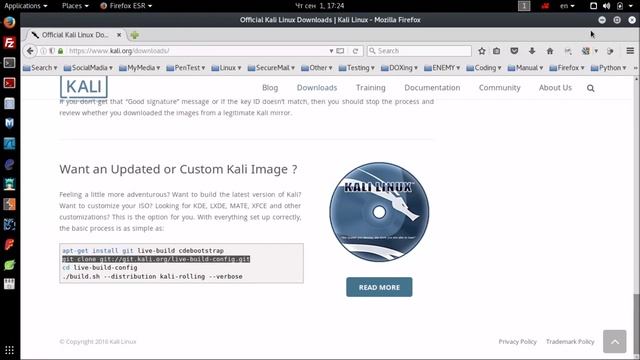Click the READ MORE button
Viewport: 640px width, 360px height.
pyautogui.click(x=379, y=287)
